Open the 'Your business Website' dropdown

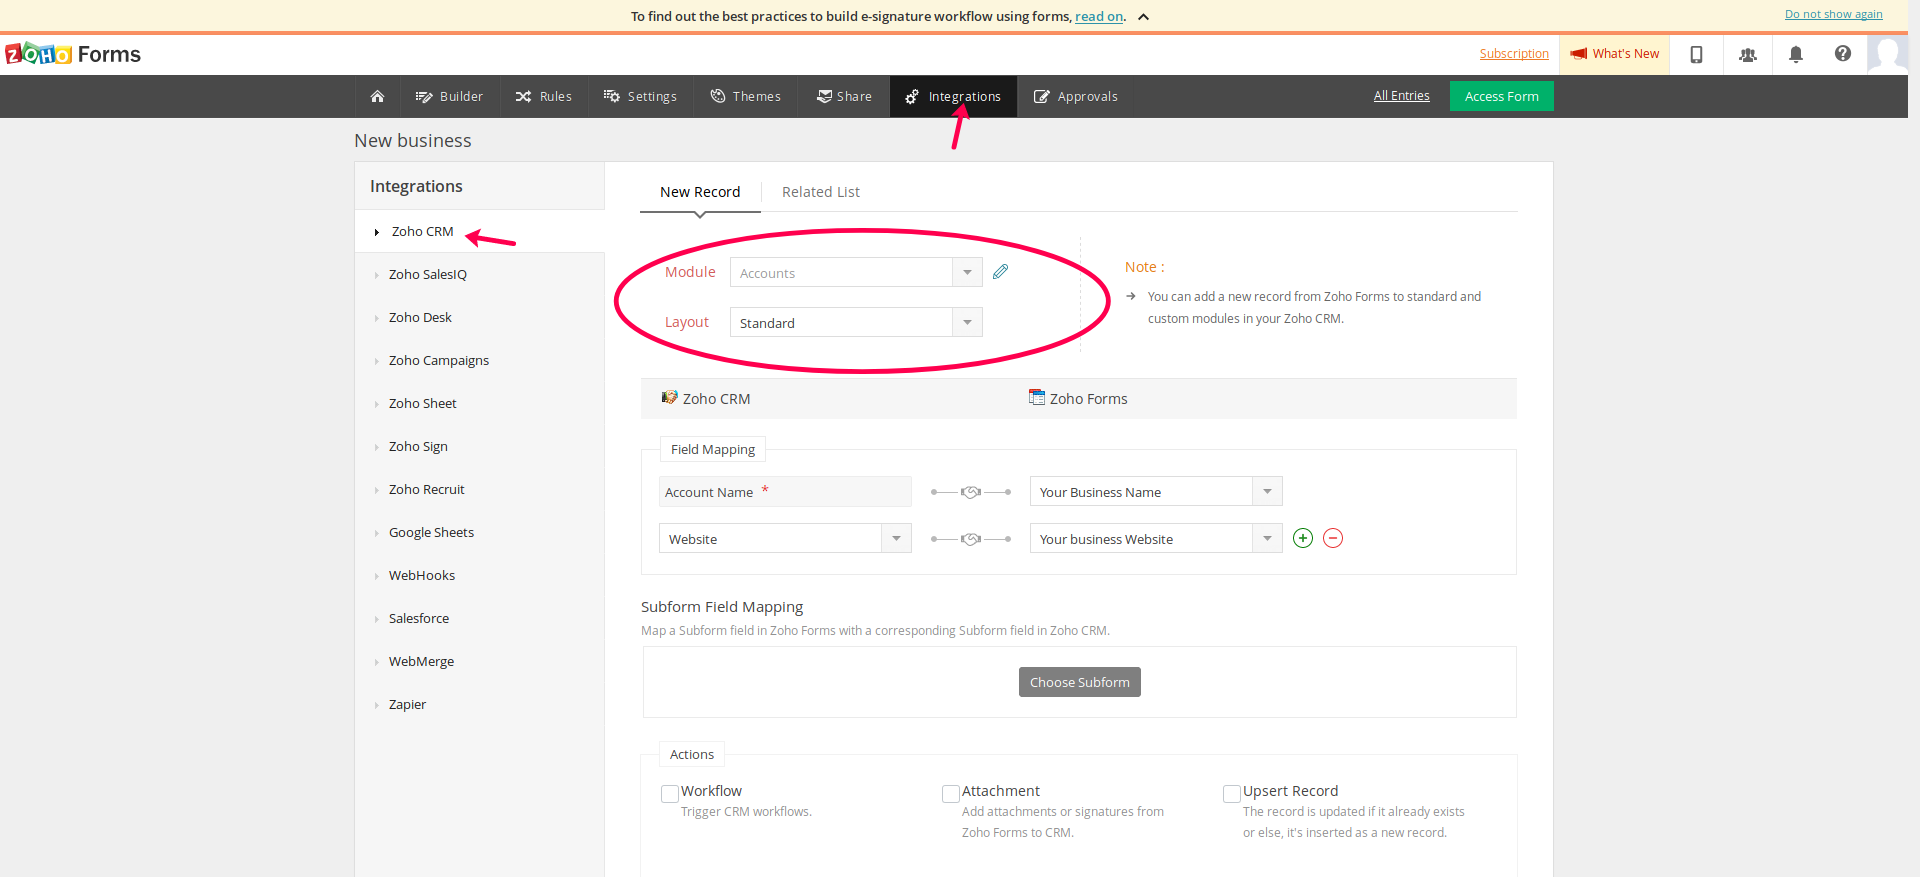[1156, 538]
